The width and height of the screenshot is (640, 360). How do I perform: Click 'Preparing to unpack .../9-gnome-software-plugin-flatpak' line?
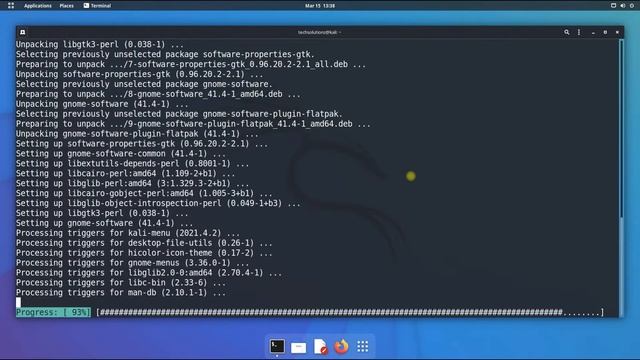click(193, 124)
